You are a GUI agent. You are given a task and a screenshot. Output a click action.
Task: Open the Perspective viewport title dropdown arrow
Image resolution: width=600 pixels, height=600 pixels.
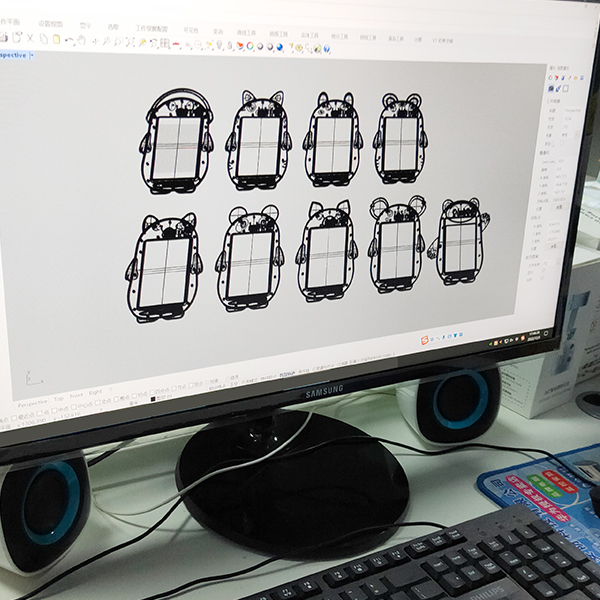coord(32,54)
